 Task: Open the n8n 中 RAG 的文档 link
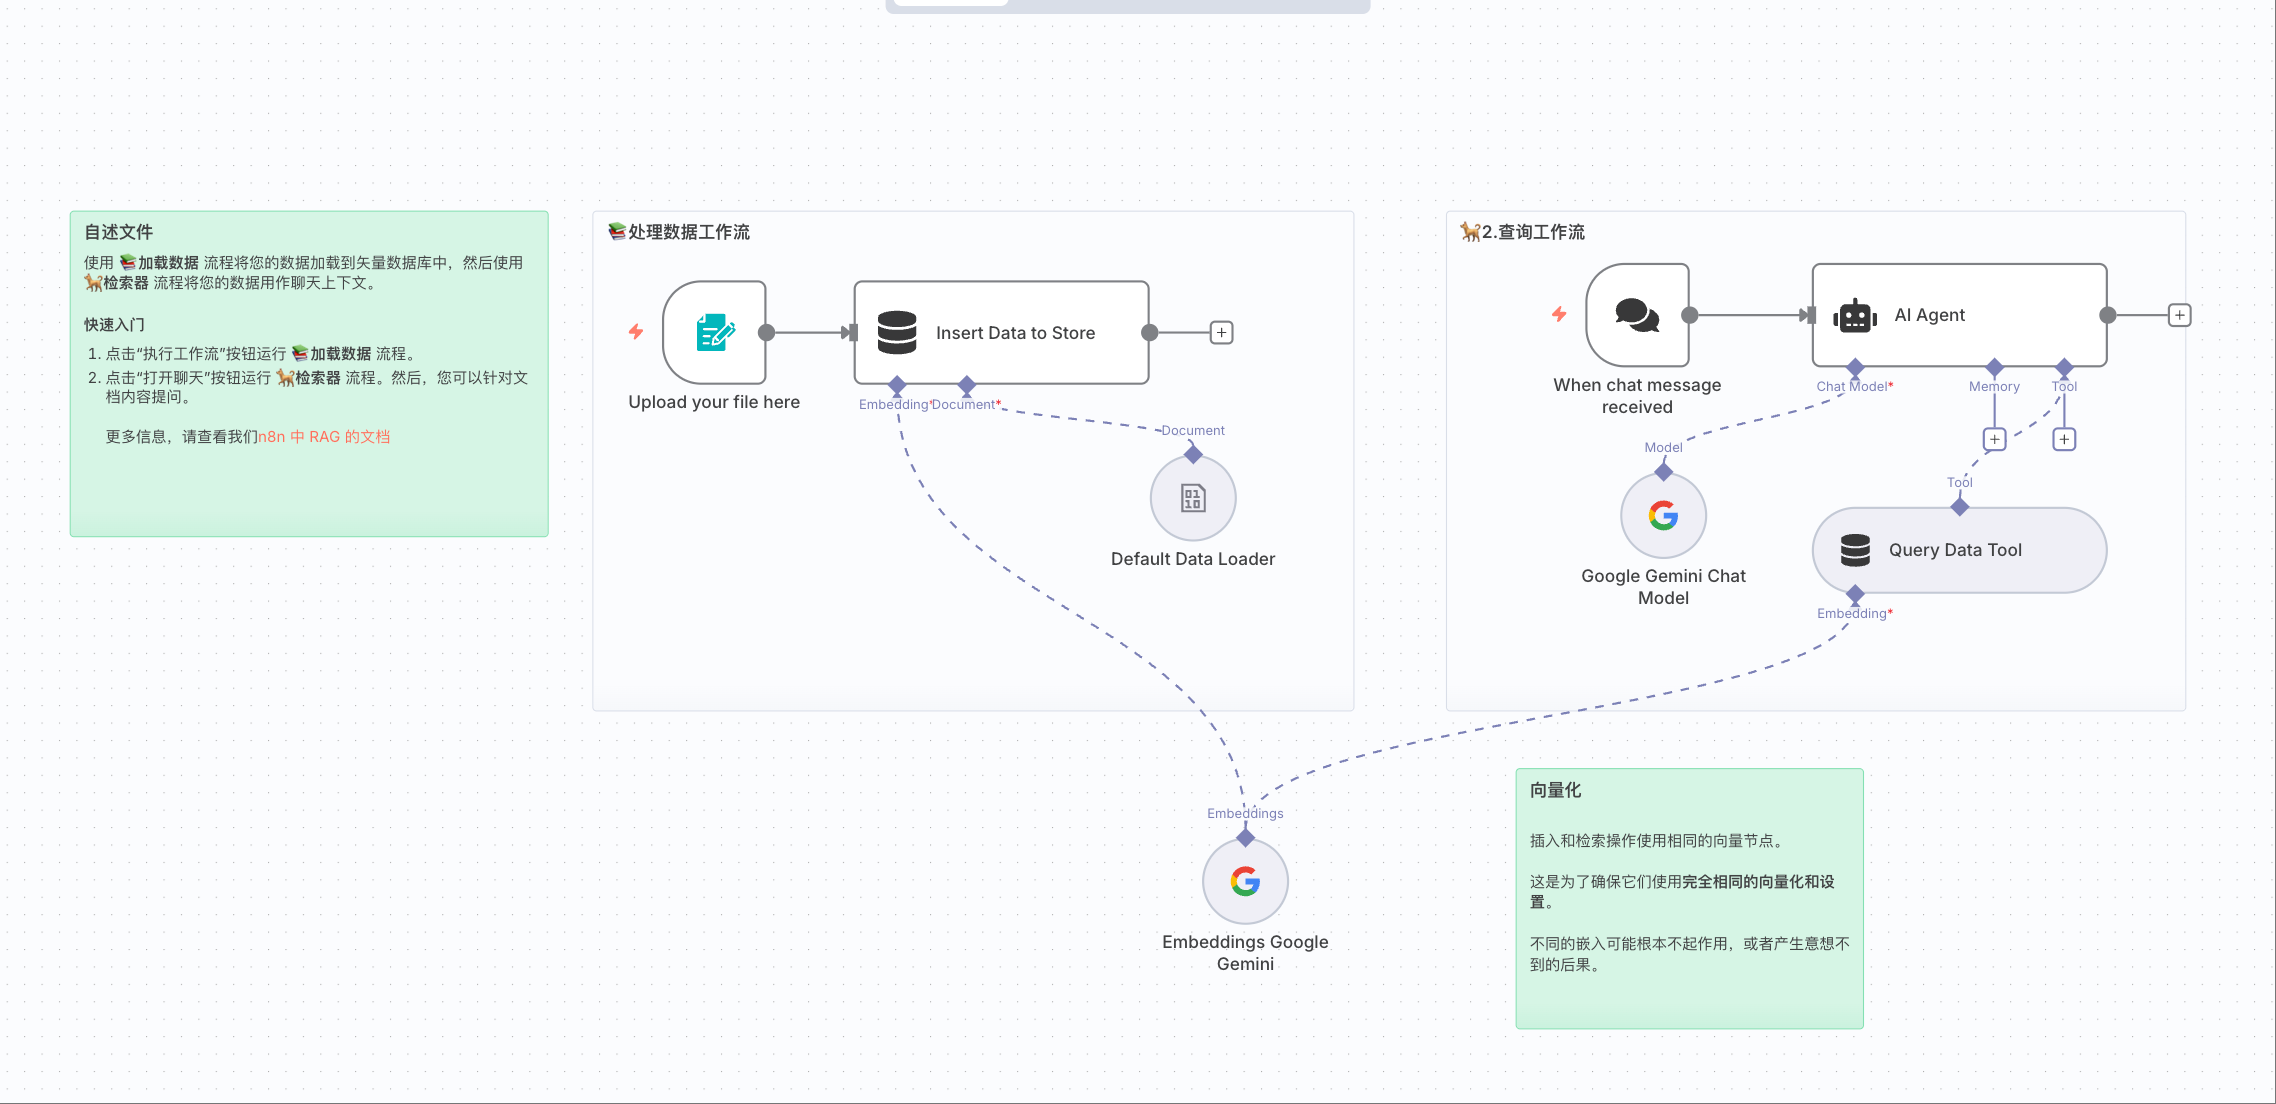pos(324,437)
